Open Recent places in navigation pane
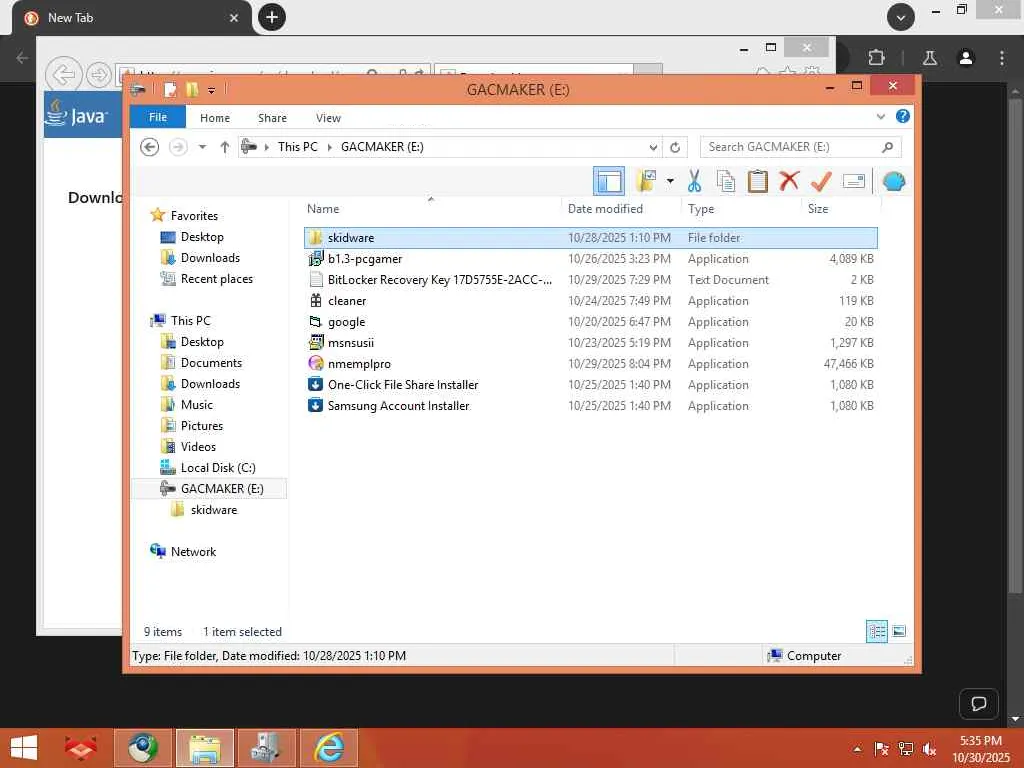The image size is (1024, 768). [x=216, y=279]
